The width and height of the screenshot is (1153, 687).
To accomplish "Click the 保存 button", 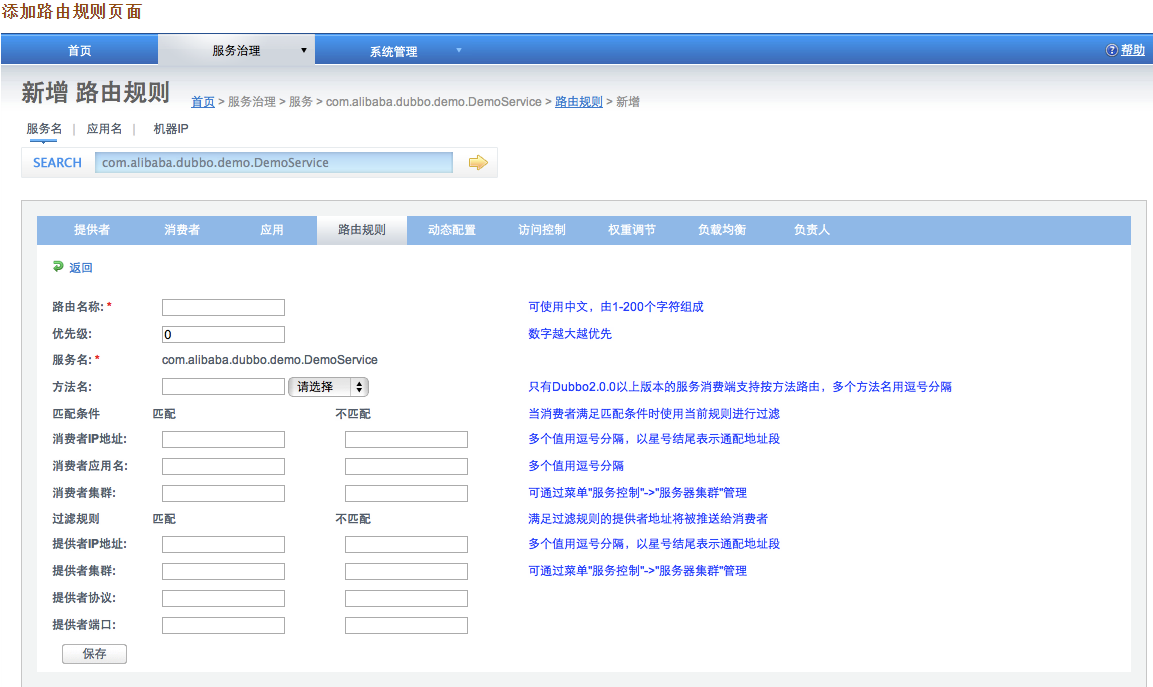I will pyautogui.click(x=94, y=654).
